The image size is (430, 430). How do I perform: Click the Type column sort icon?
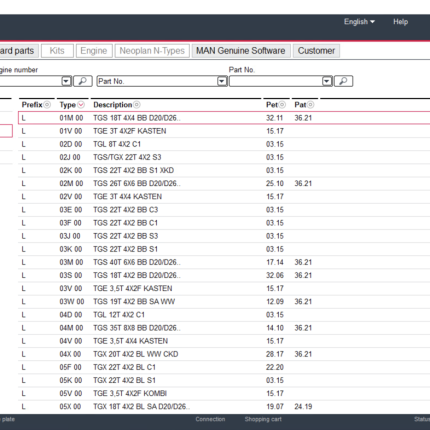(x=81, y=105)
